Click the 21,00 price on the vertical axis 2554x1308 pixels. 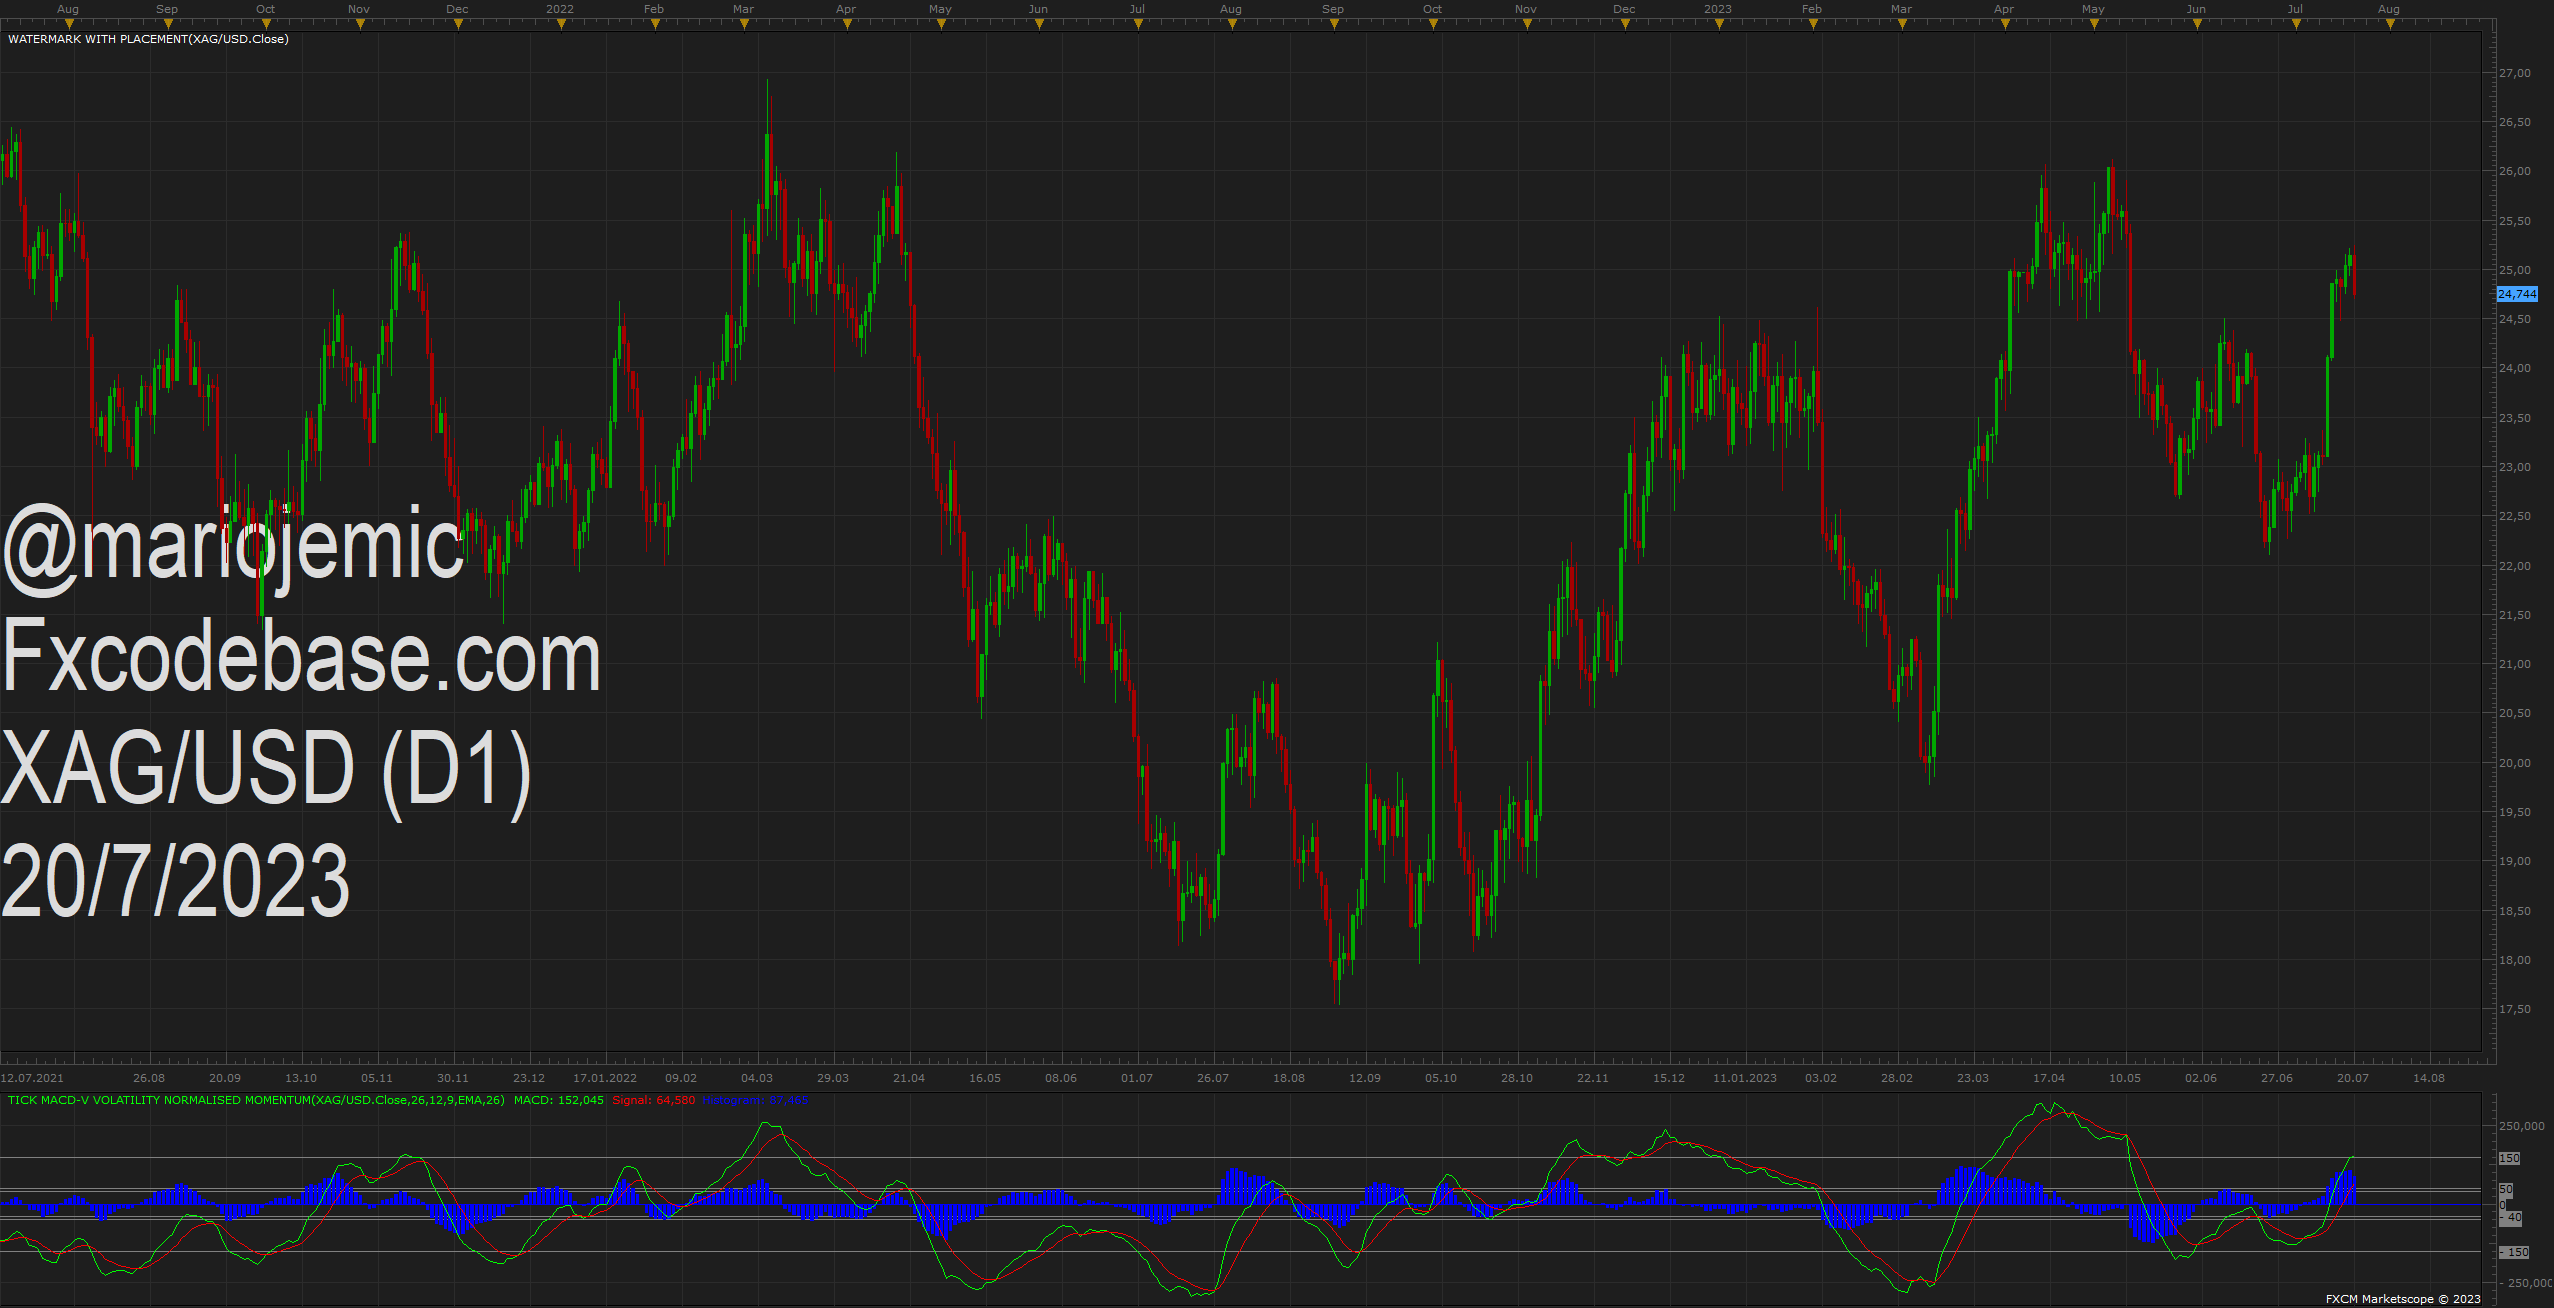2515,664
